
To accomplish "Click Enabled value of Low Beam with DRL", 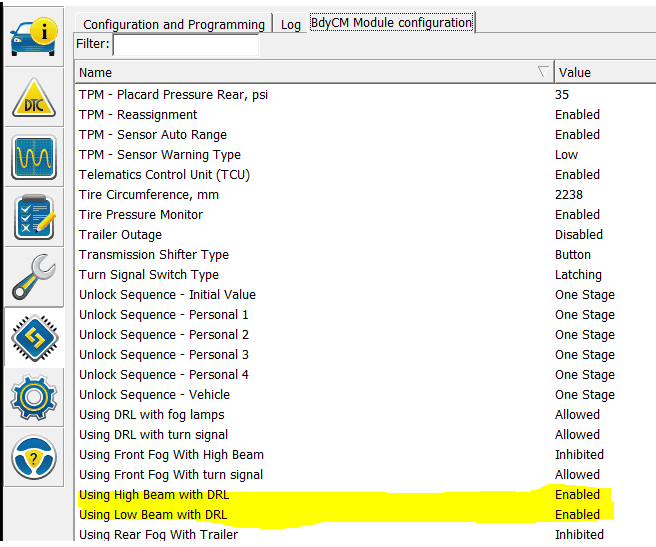I will [577, 515].
